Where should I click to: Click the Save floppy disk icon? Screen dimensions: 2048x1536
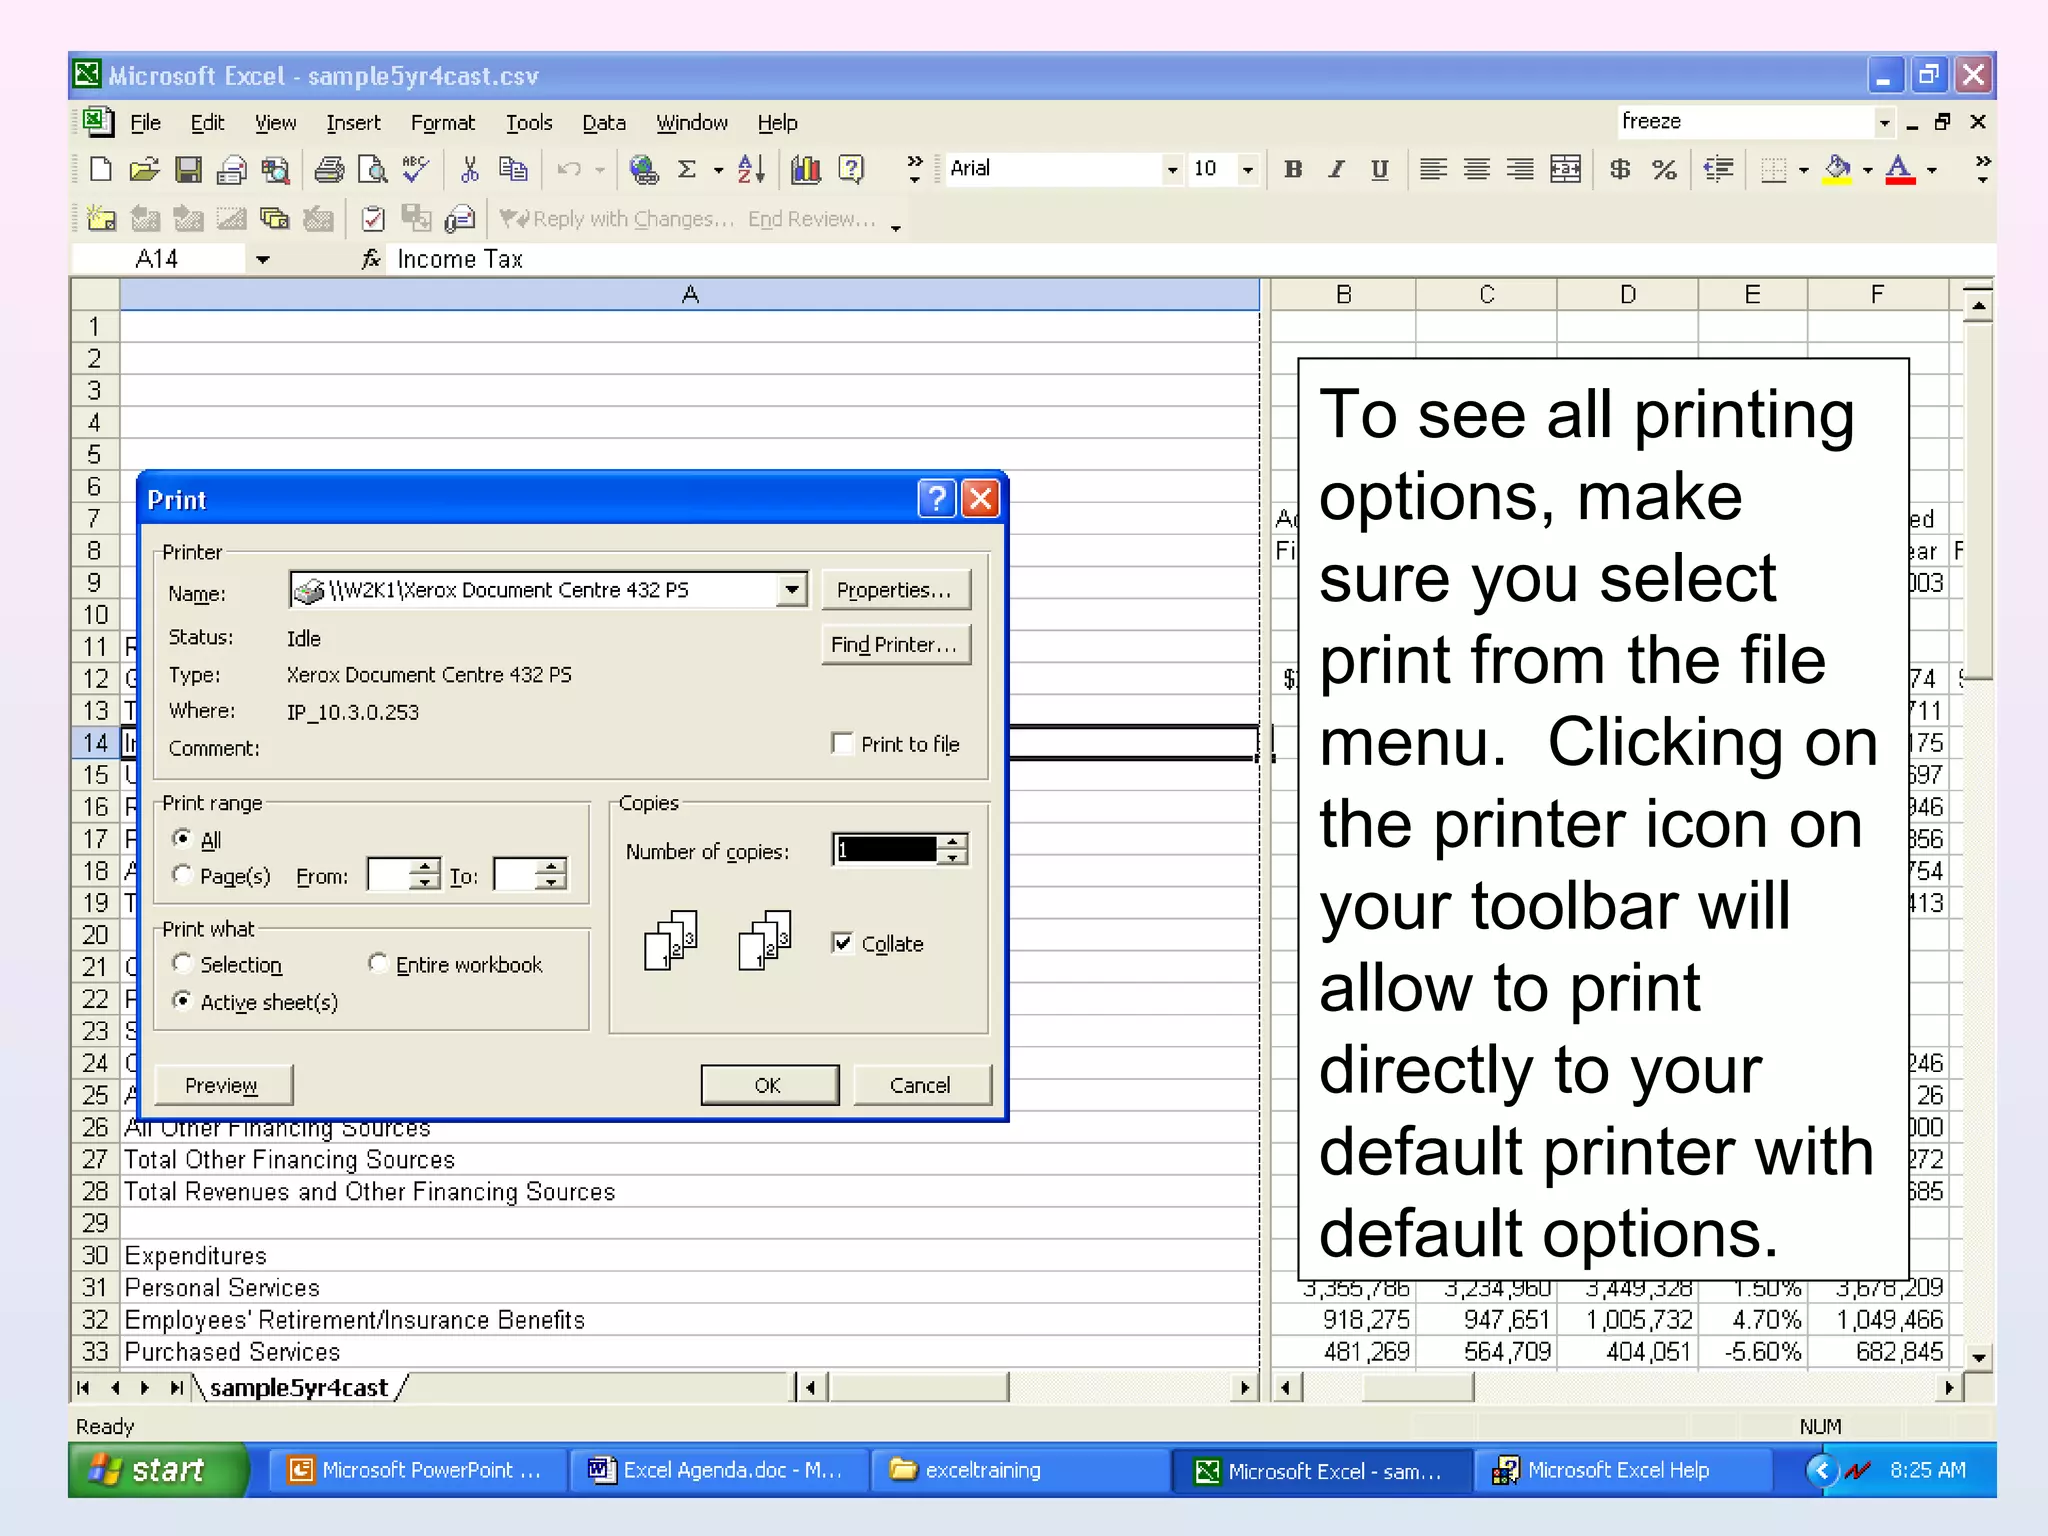pos(188,170)
